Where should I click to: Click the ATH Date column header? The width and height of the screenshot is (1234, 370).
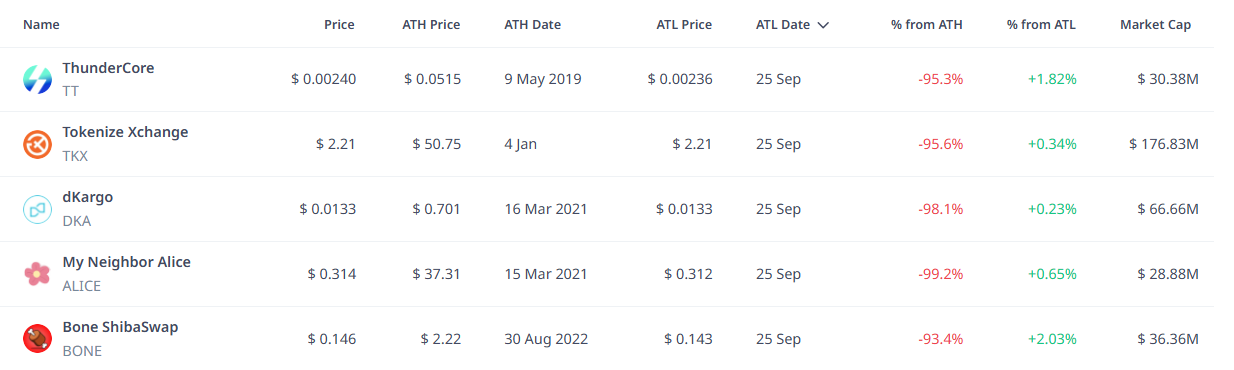[532, 25]
